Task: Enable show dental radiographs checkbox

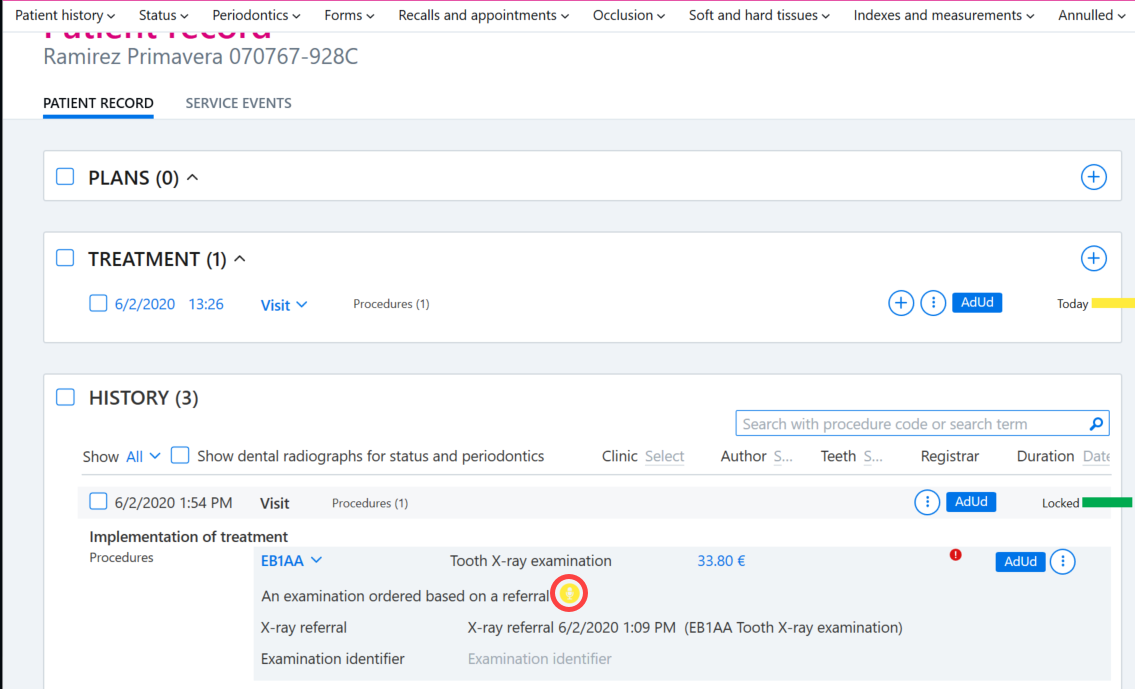Action: point(180,455)
